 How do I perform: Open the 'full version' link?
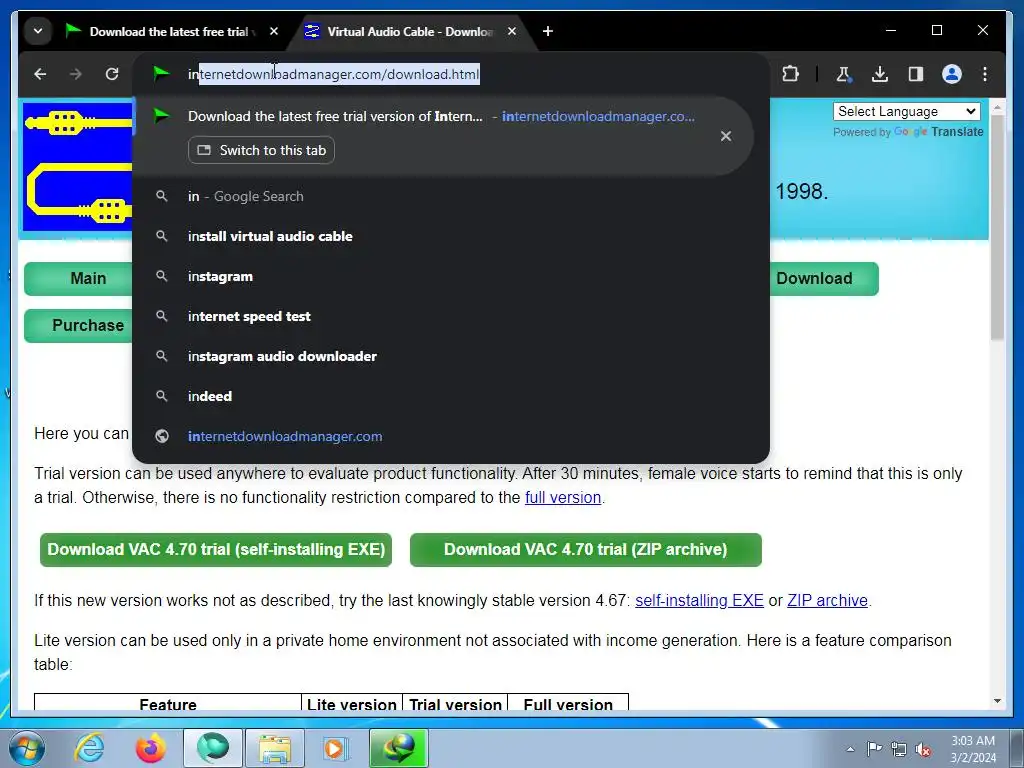click(x=563, y=498)
